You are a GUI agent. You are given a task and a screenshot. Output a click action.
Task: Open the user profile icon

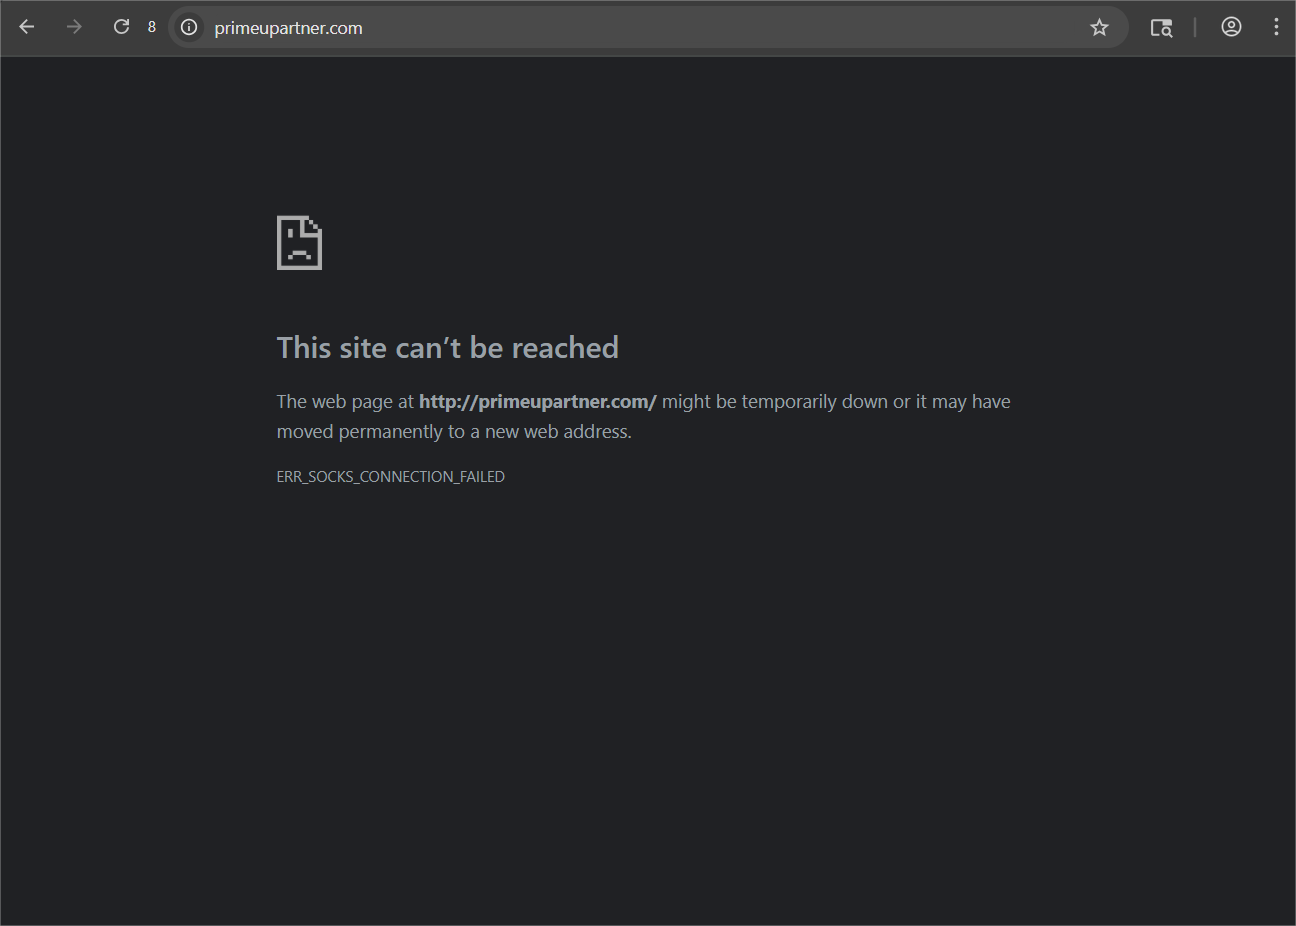pyautogui.click(x=1231, y=27)
